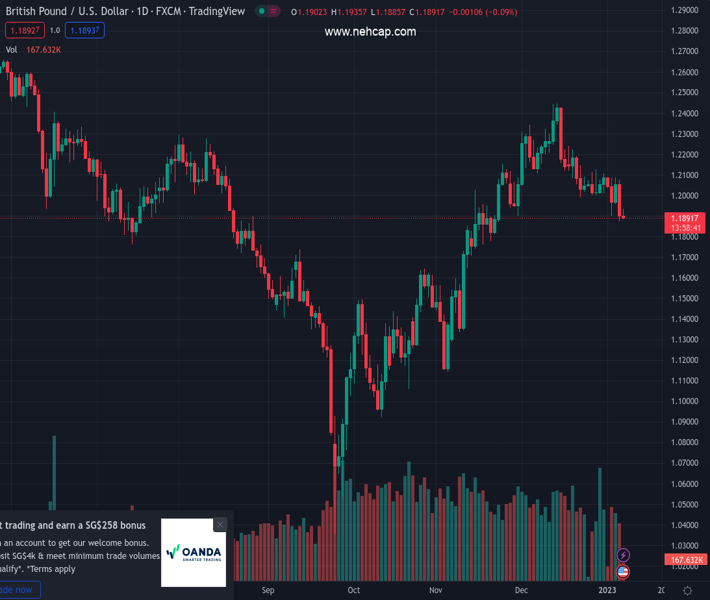
Task: Click the red sell price 1.18927 button
Action: tap(24, 30)
